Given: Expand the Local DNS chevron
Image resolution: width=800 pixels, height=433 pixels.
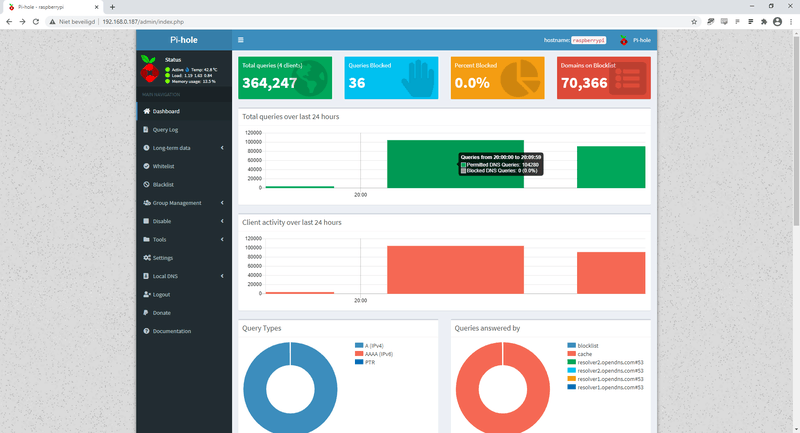Looking at the screenshot, I should pos(222,276).
